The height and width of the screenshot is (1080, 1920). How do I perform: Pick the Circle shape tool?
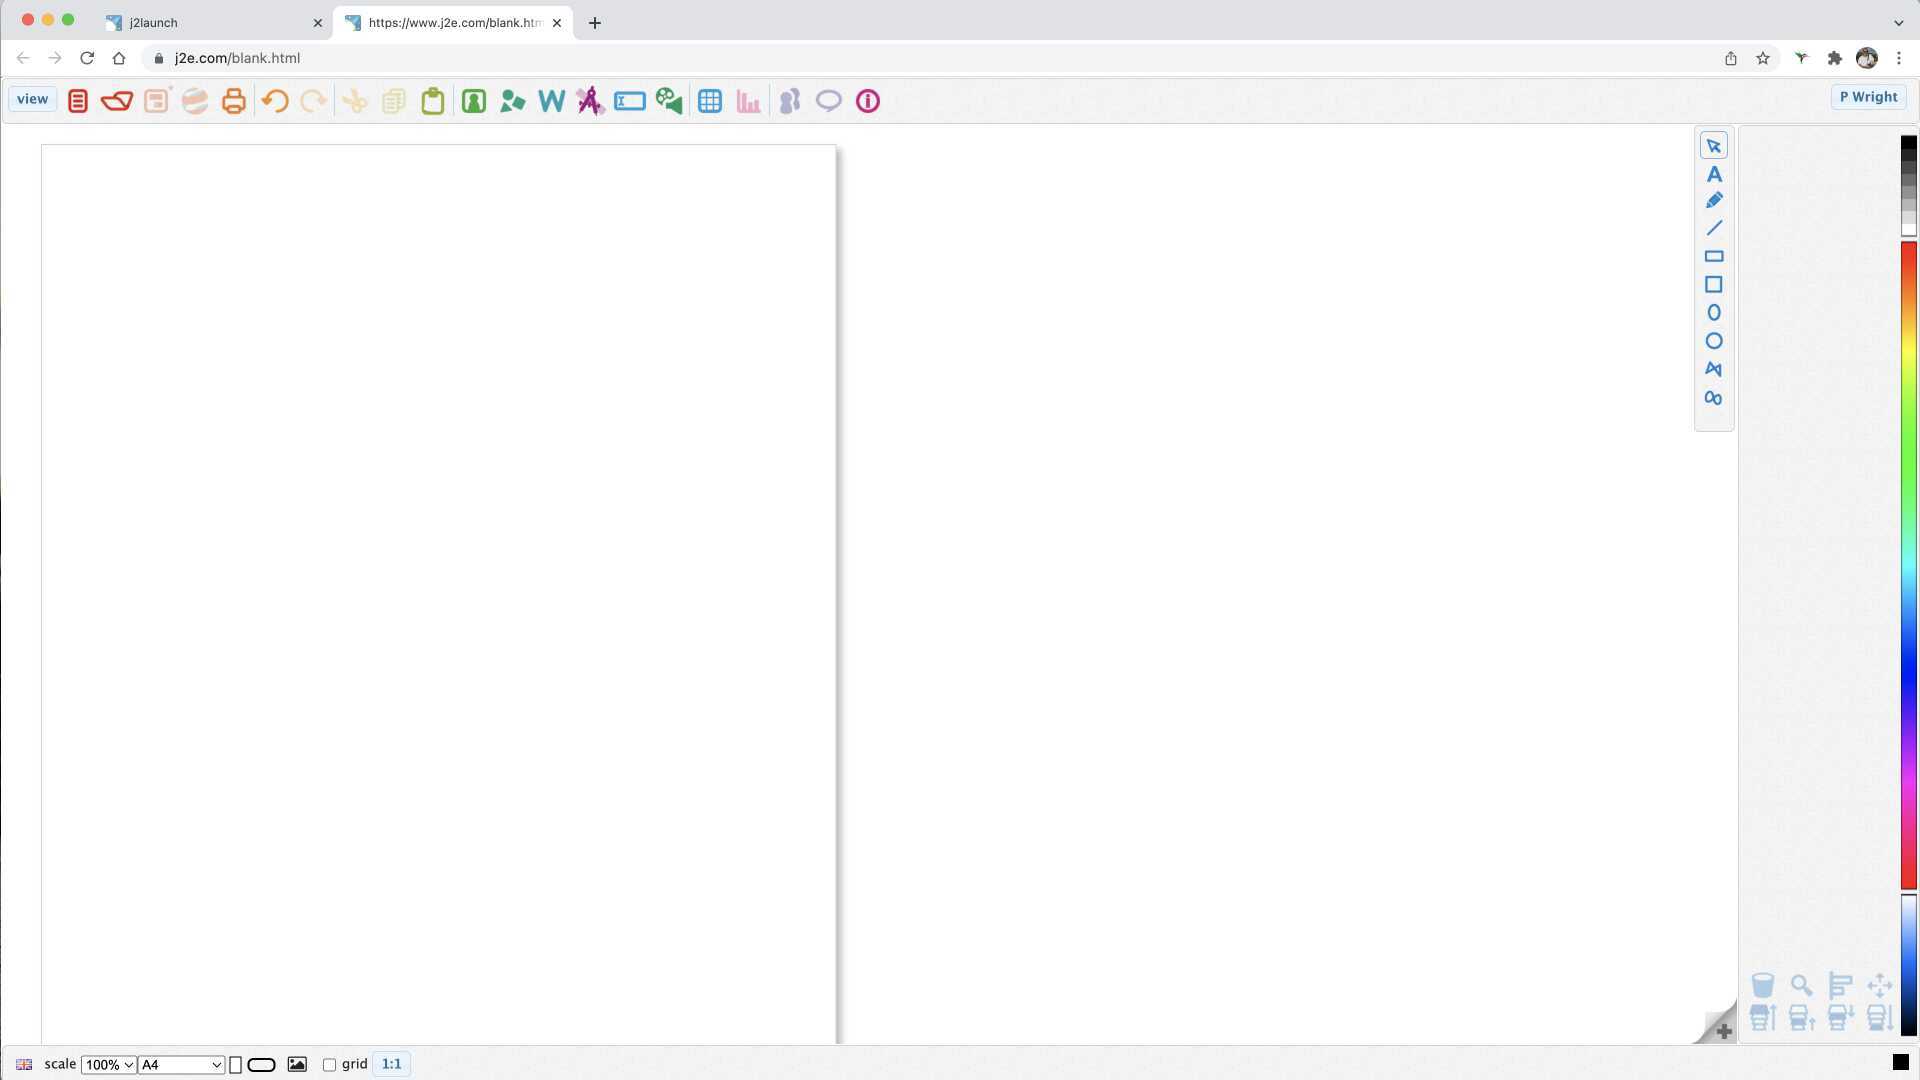click(1714, 340)
